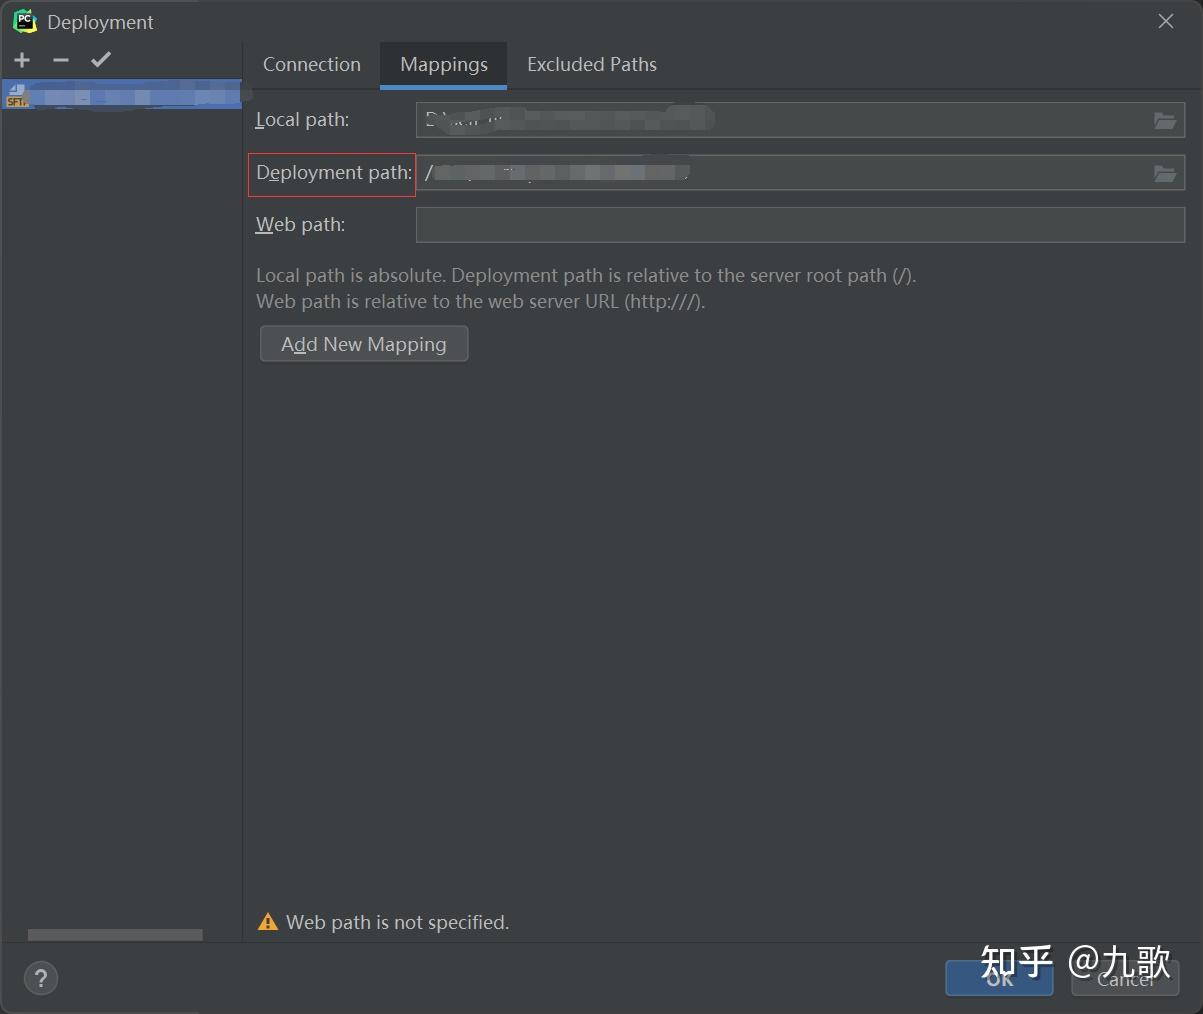The image size is (1203, 1014).
Task: Open the Excluded Paths tab
Action: coord(591,64)
